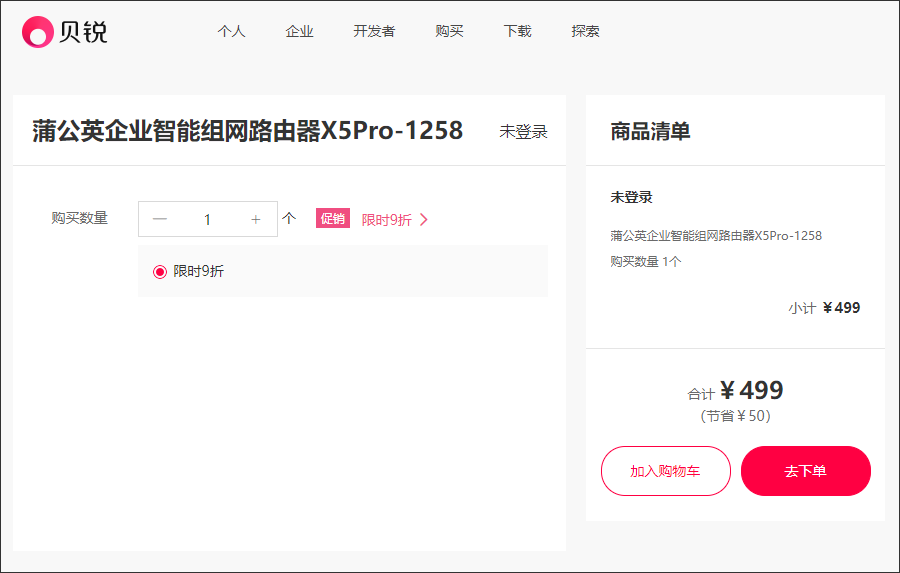Open the 个人 menu
Image resolution: width=900 pixels, height=573 pixels.
point(231,31)
